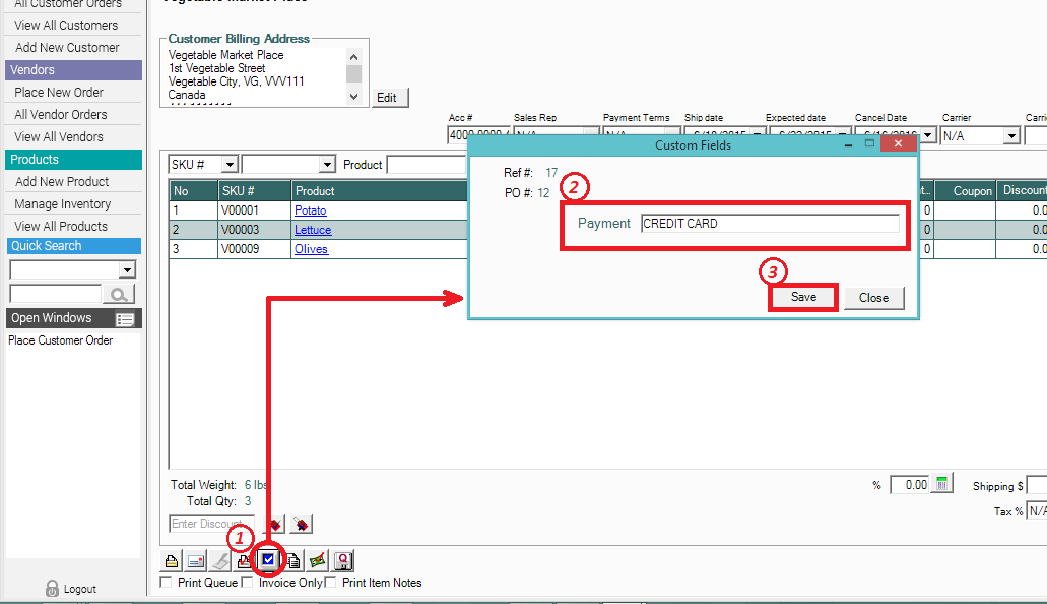
Task: Click the email envelope icon in the bottom toolbar
Action: (x=196, y=561)
